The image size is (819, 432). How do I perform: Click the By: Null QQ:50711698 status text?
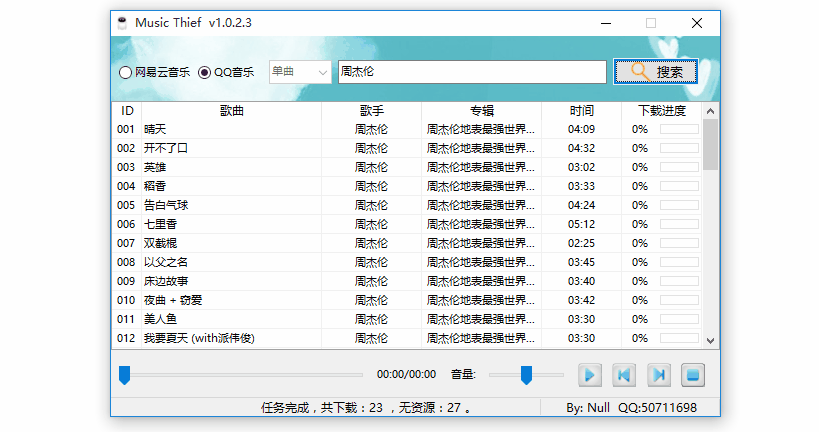click(631, 408)
